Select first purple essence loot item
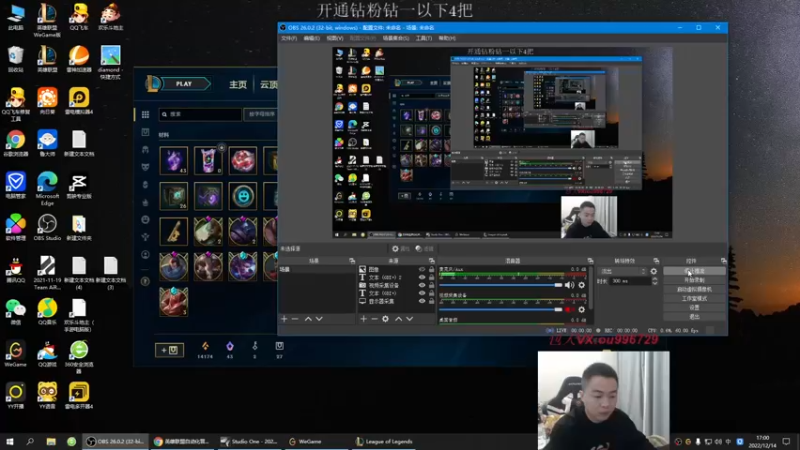The width and height of the screenshot is (800, 450). (x=173, y=161)
